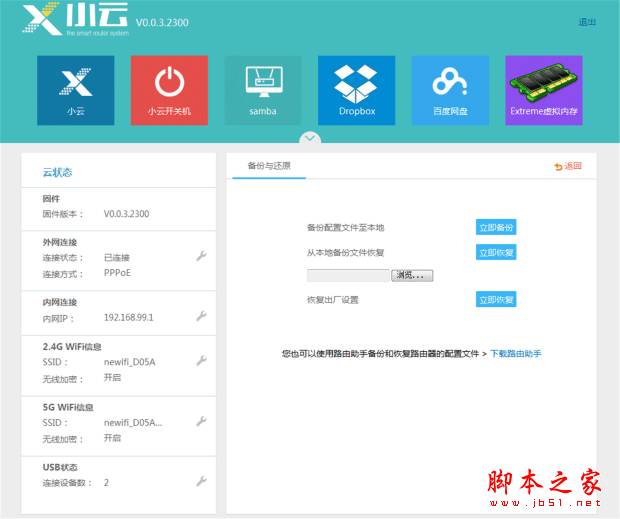Click the 固件 heading
Image resolution: width=620 pixels, height=519 pixels.
pos(51,198)
